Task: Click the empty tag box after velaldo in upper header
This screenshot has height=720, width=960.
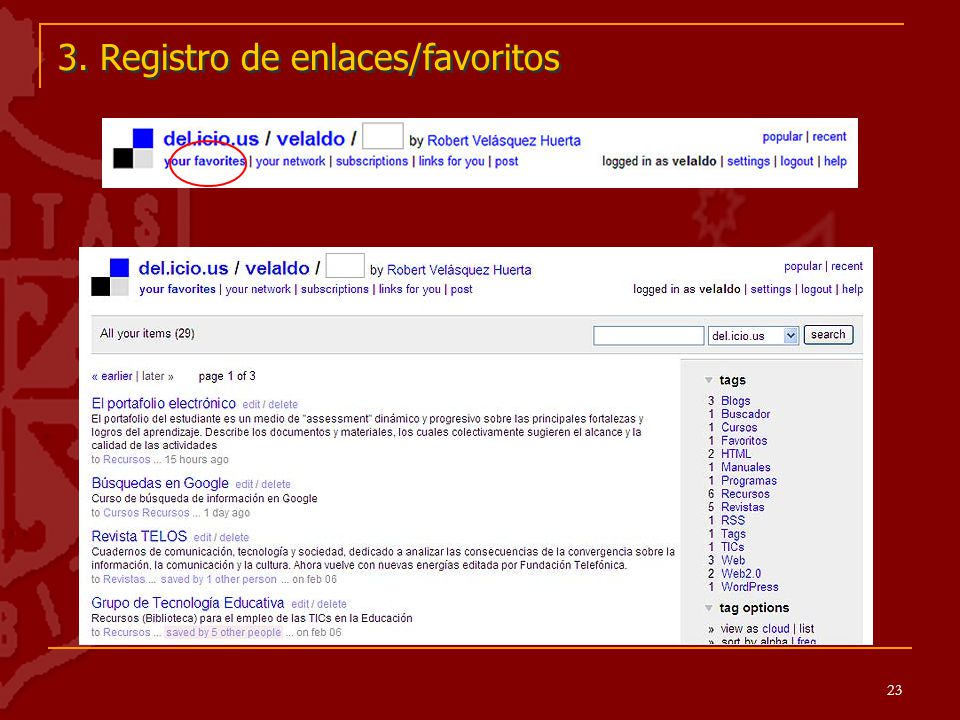Action: 383,136
